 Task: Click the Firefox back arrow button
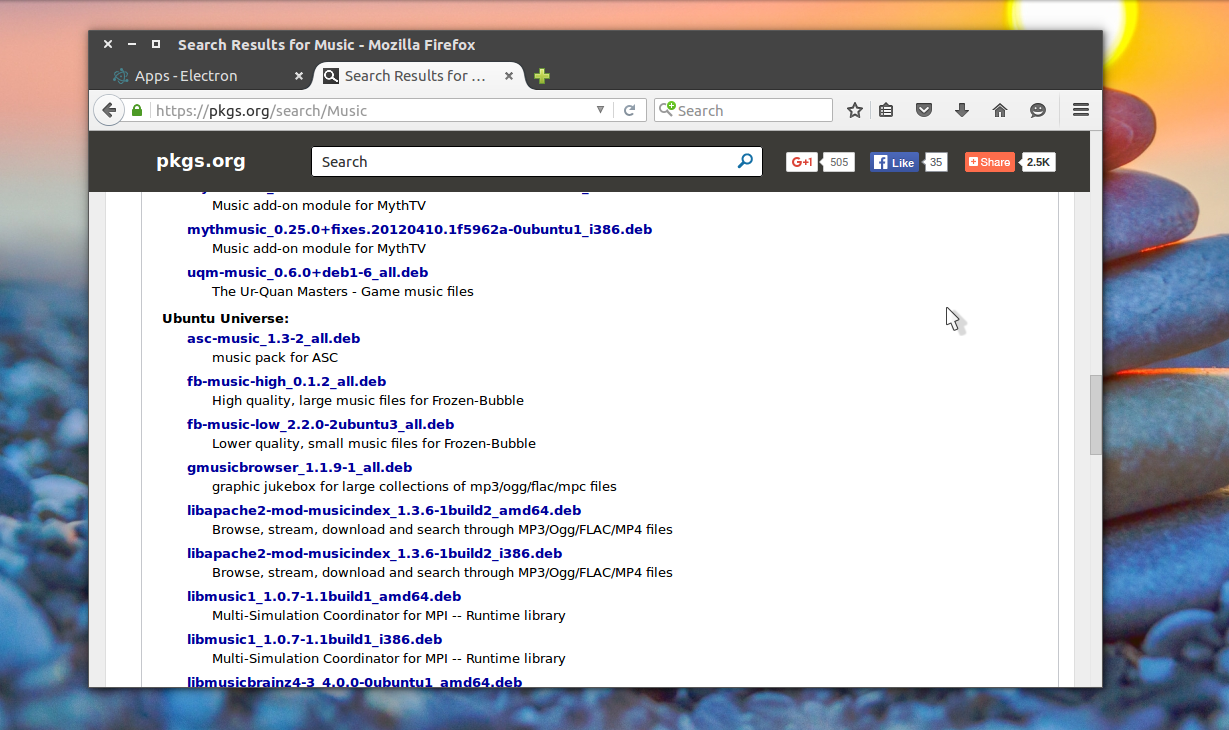coord(109,110)
